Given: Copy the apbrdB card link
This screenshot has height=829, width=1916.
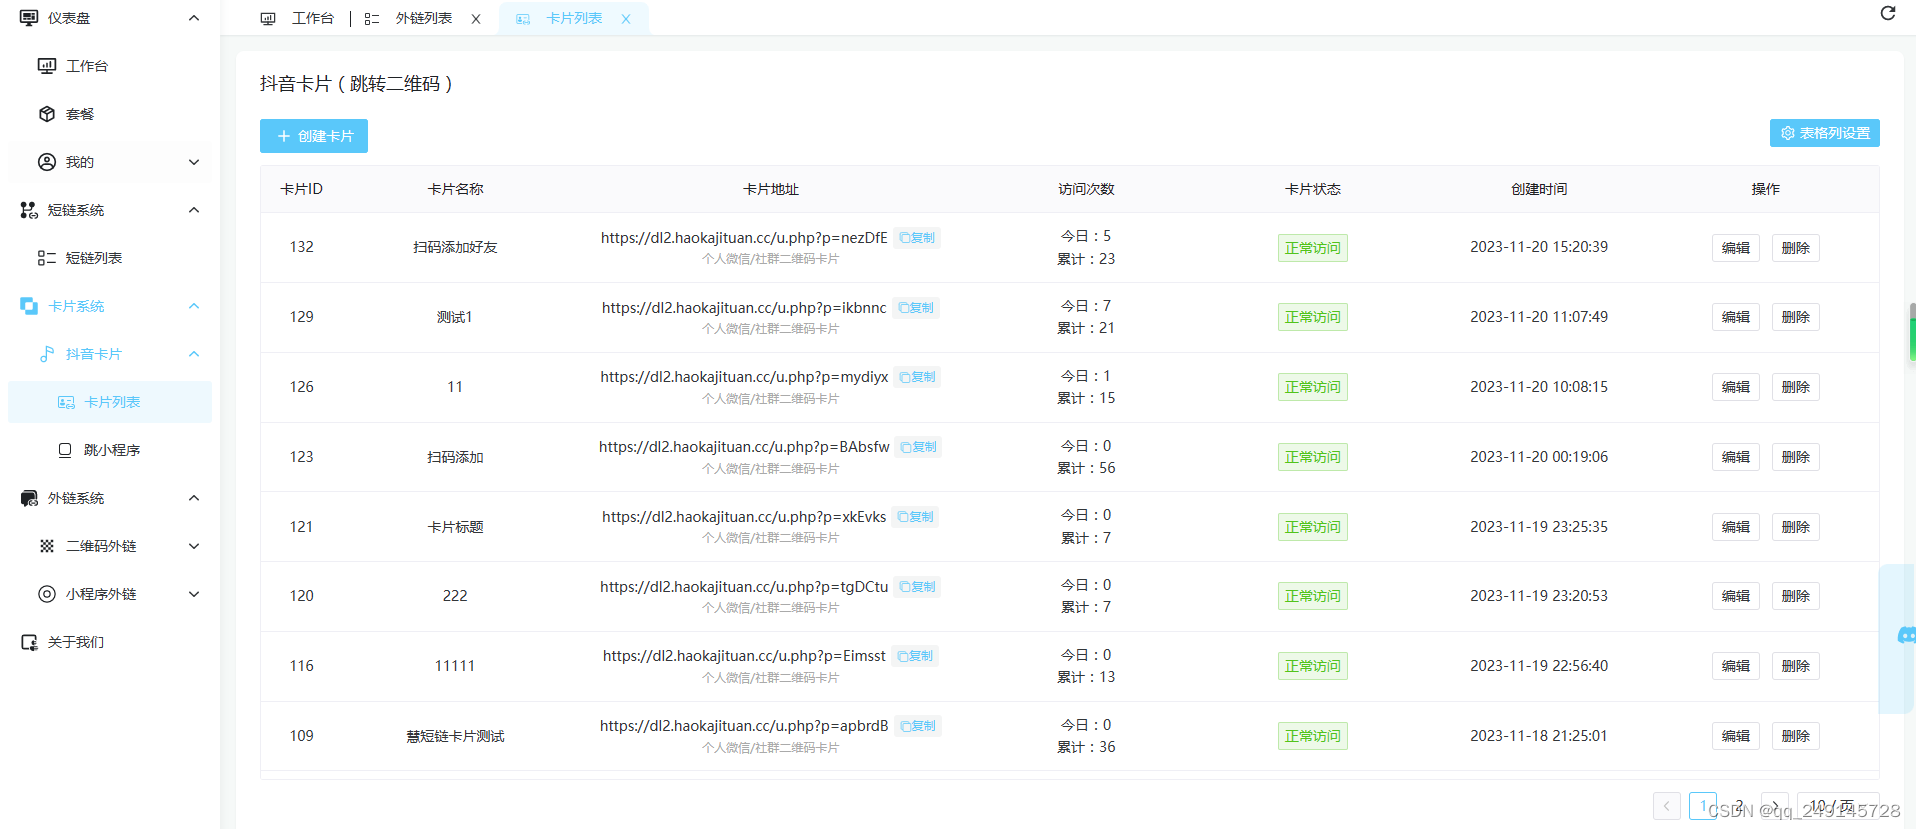Looking at the screenshot, I should click(918, 726).
